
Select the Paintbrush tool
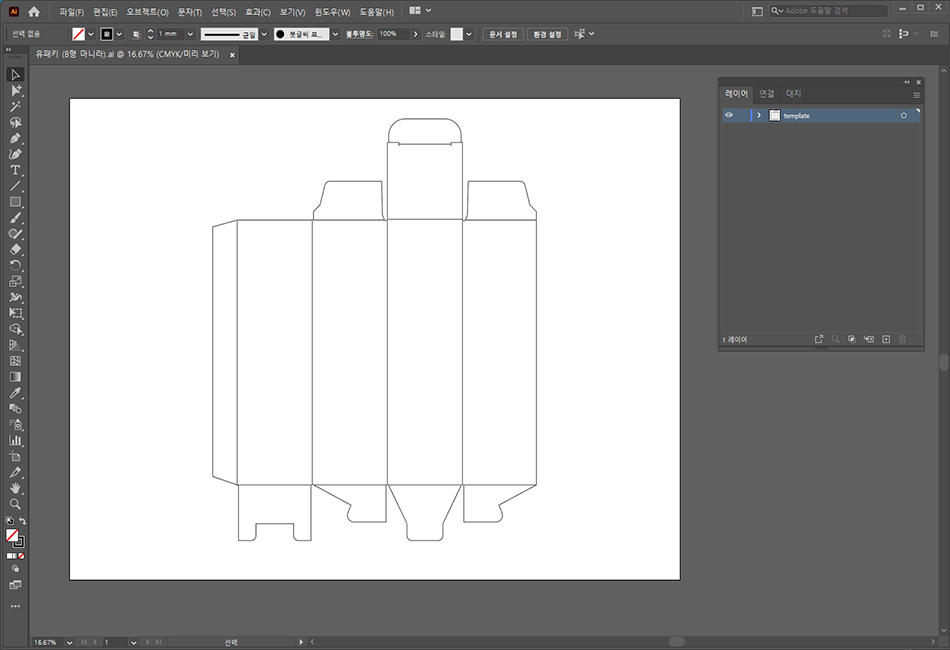[15, 218]
